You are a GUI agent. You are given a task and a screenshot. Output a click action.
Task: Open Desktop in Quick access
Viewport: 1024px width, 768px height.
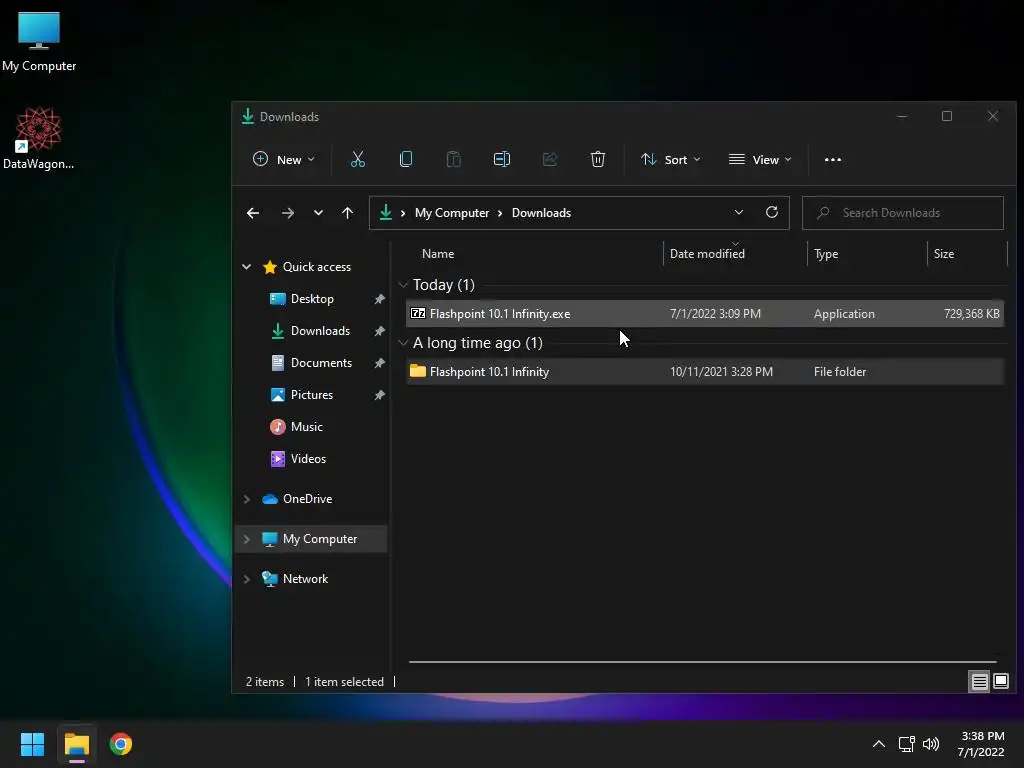pos(312,299)
